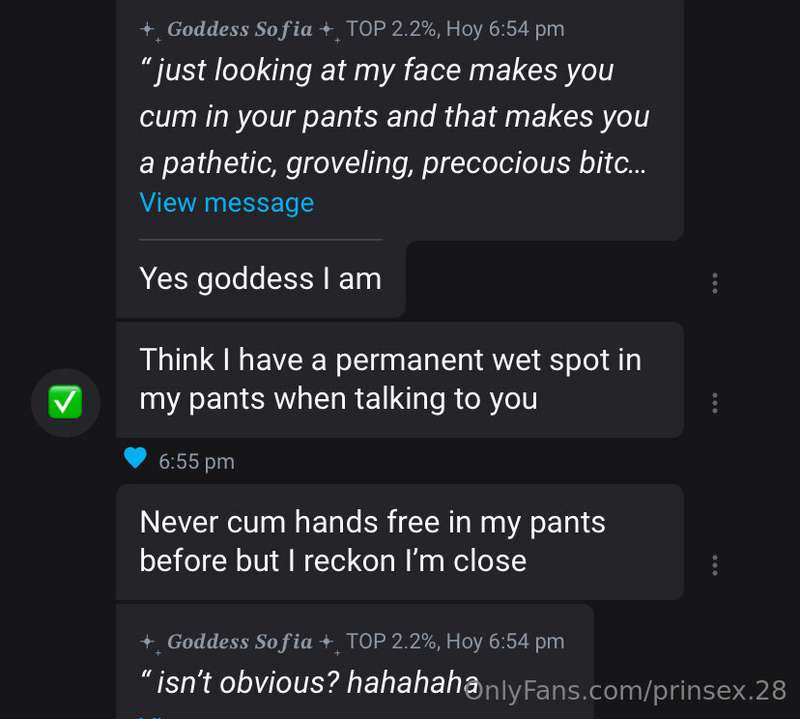This screenshot has height=719, width=800.
Task: Click sparkle icon before top Goddess Sofia name
Action: point(150,31)
